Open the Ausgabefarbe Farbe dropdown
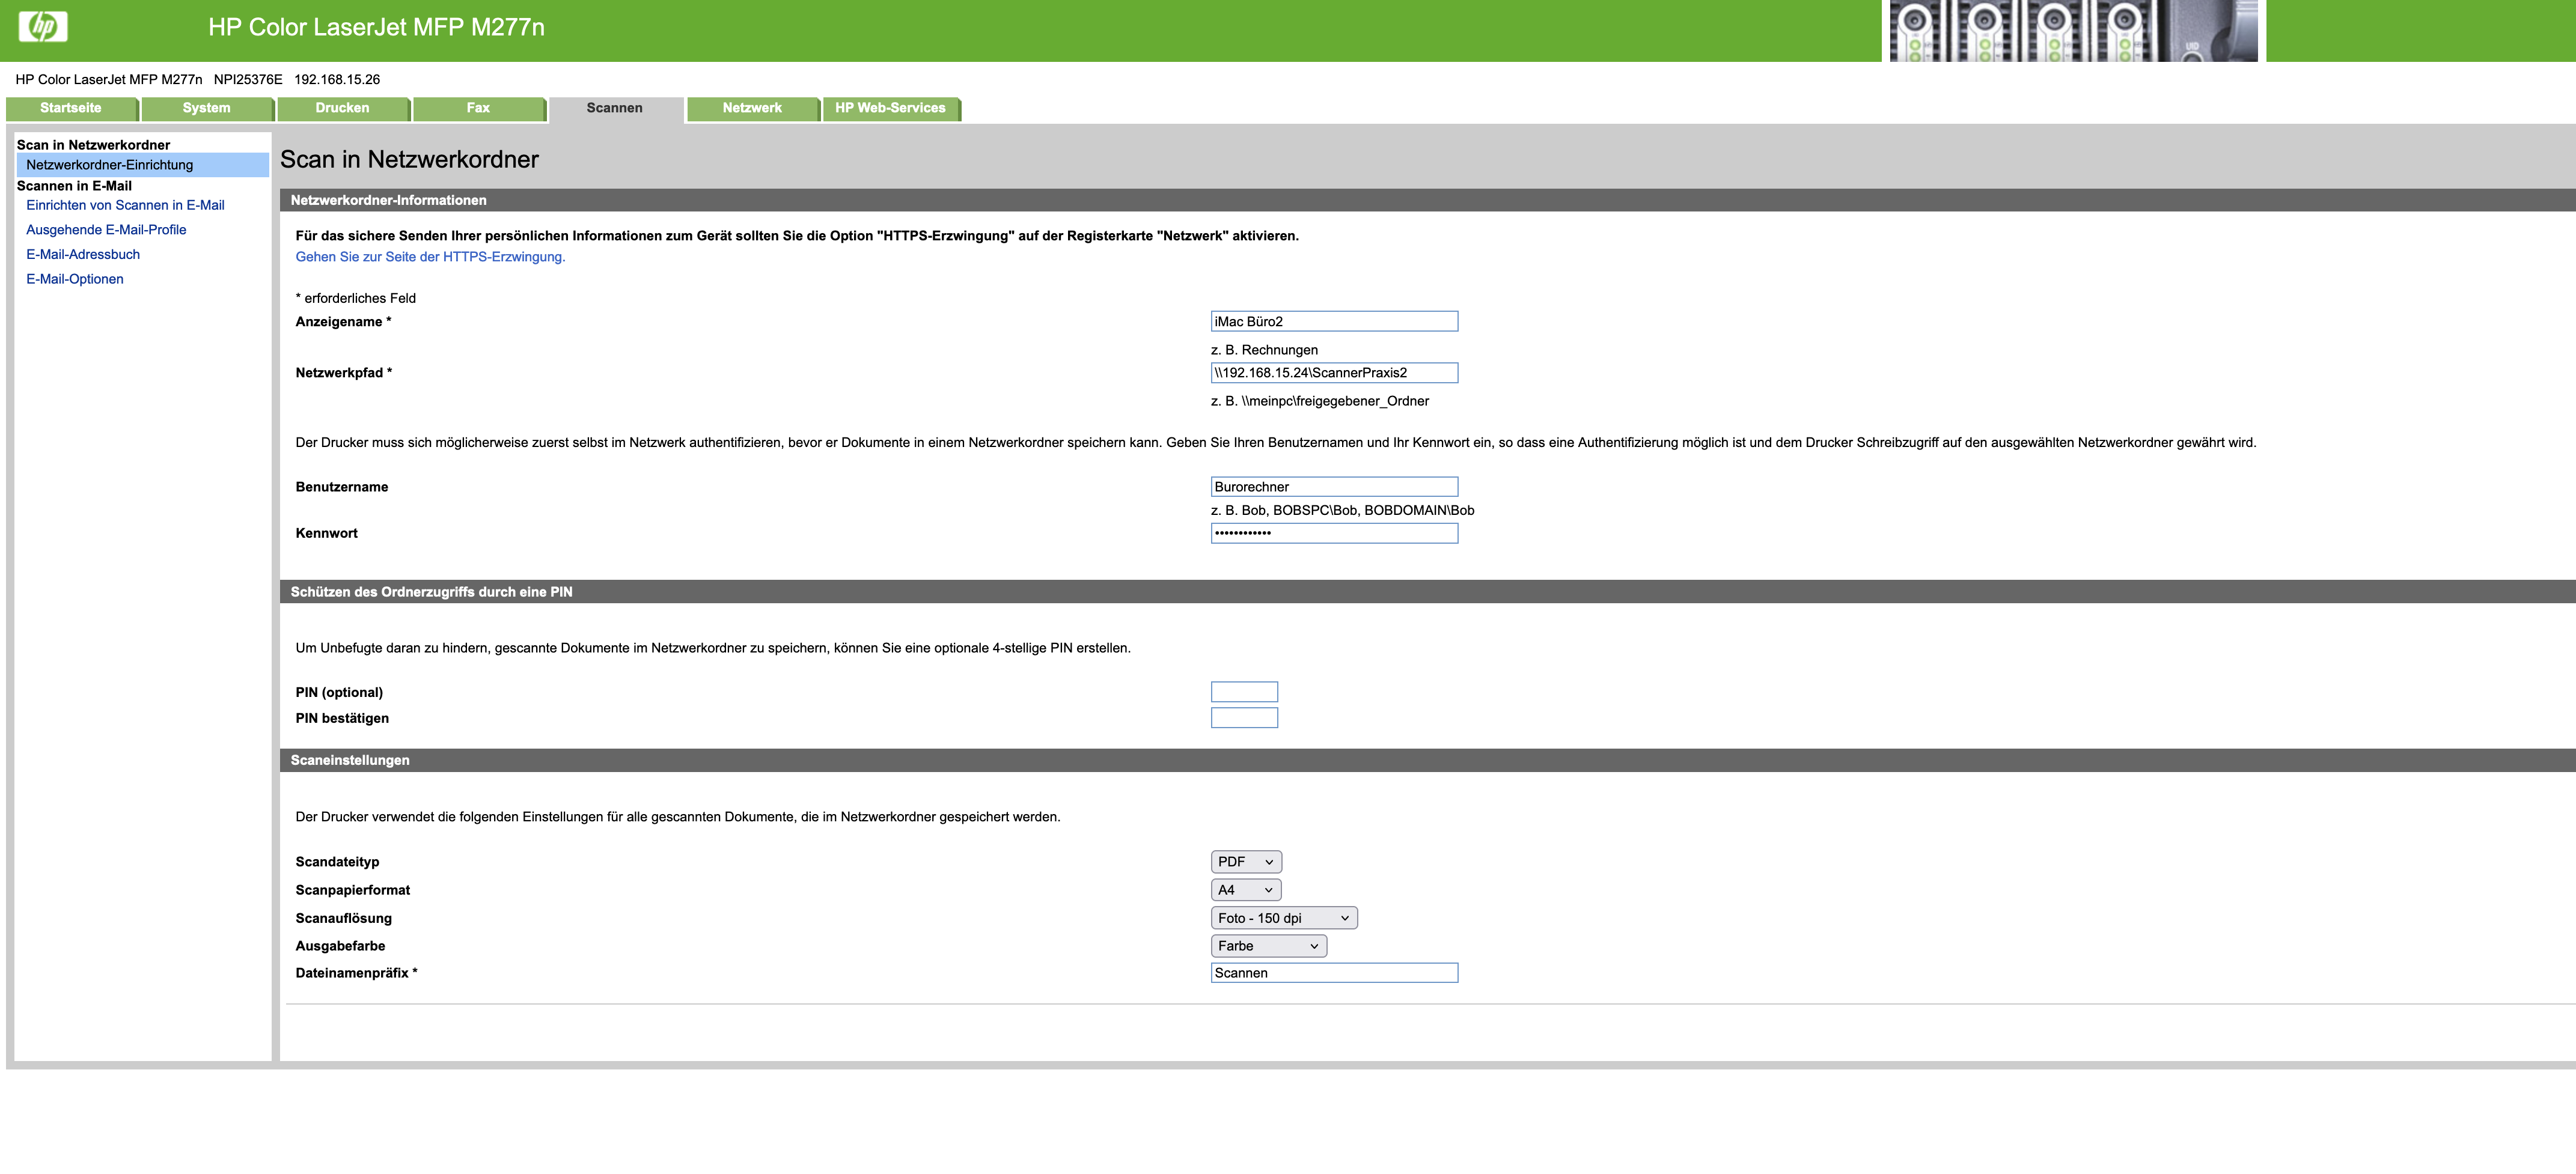The image size is (2576, 1174). (x=1267, y=945)
